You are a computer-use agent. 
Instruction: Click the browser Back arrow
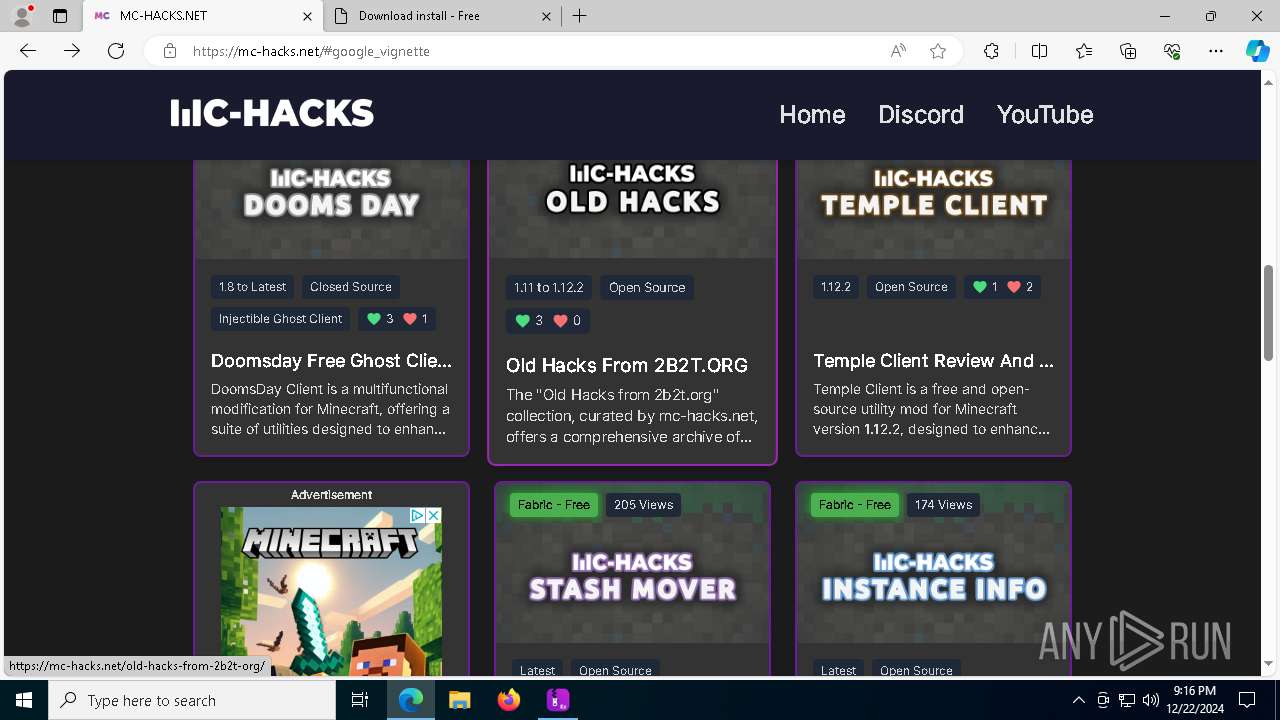(28, 51)
